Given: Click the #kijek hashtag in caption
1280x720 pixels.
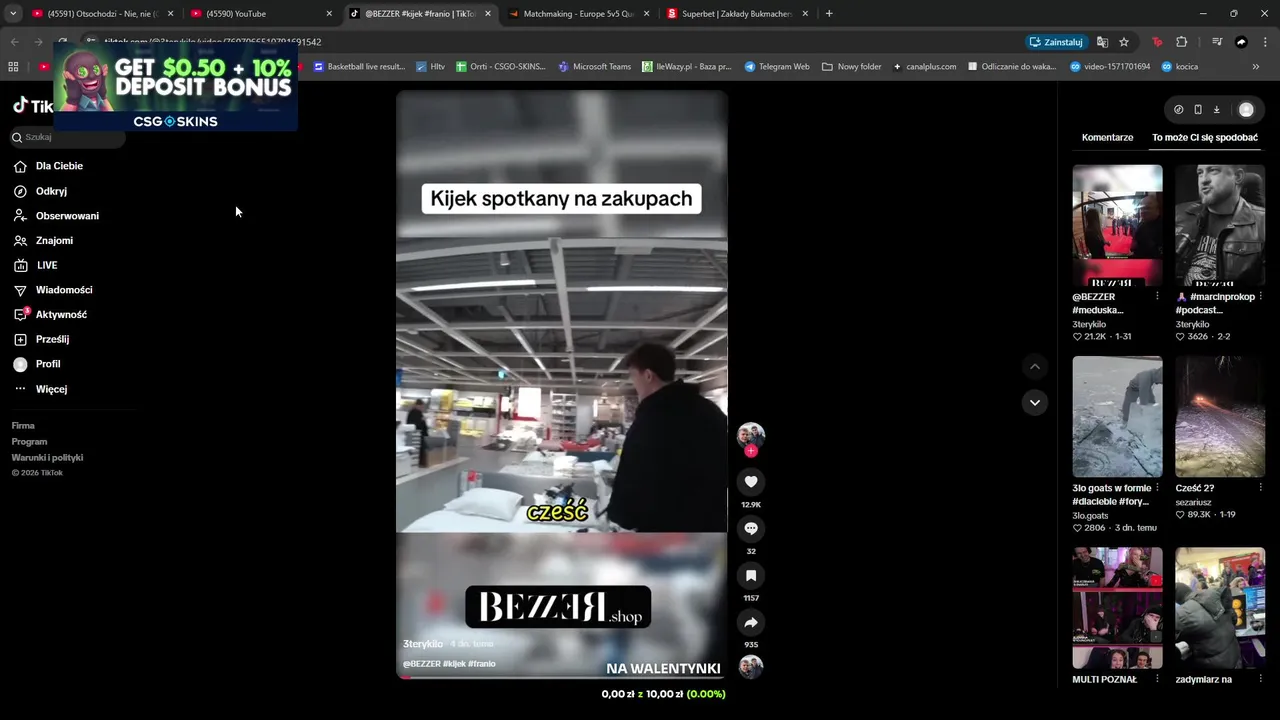Looking at the screenshot, I should [454, 664].
